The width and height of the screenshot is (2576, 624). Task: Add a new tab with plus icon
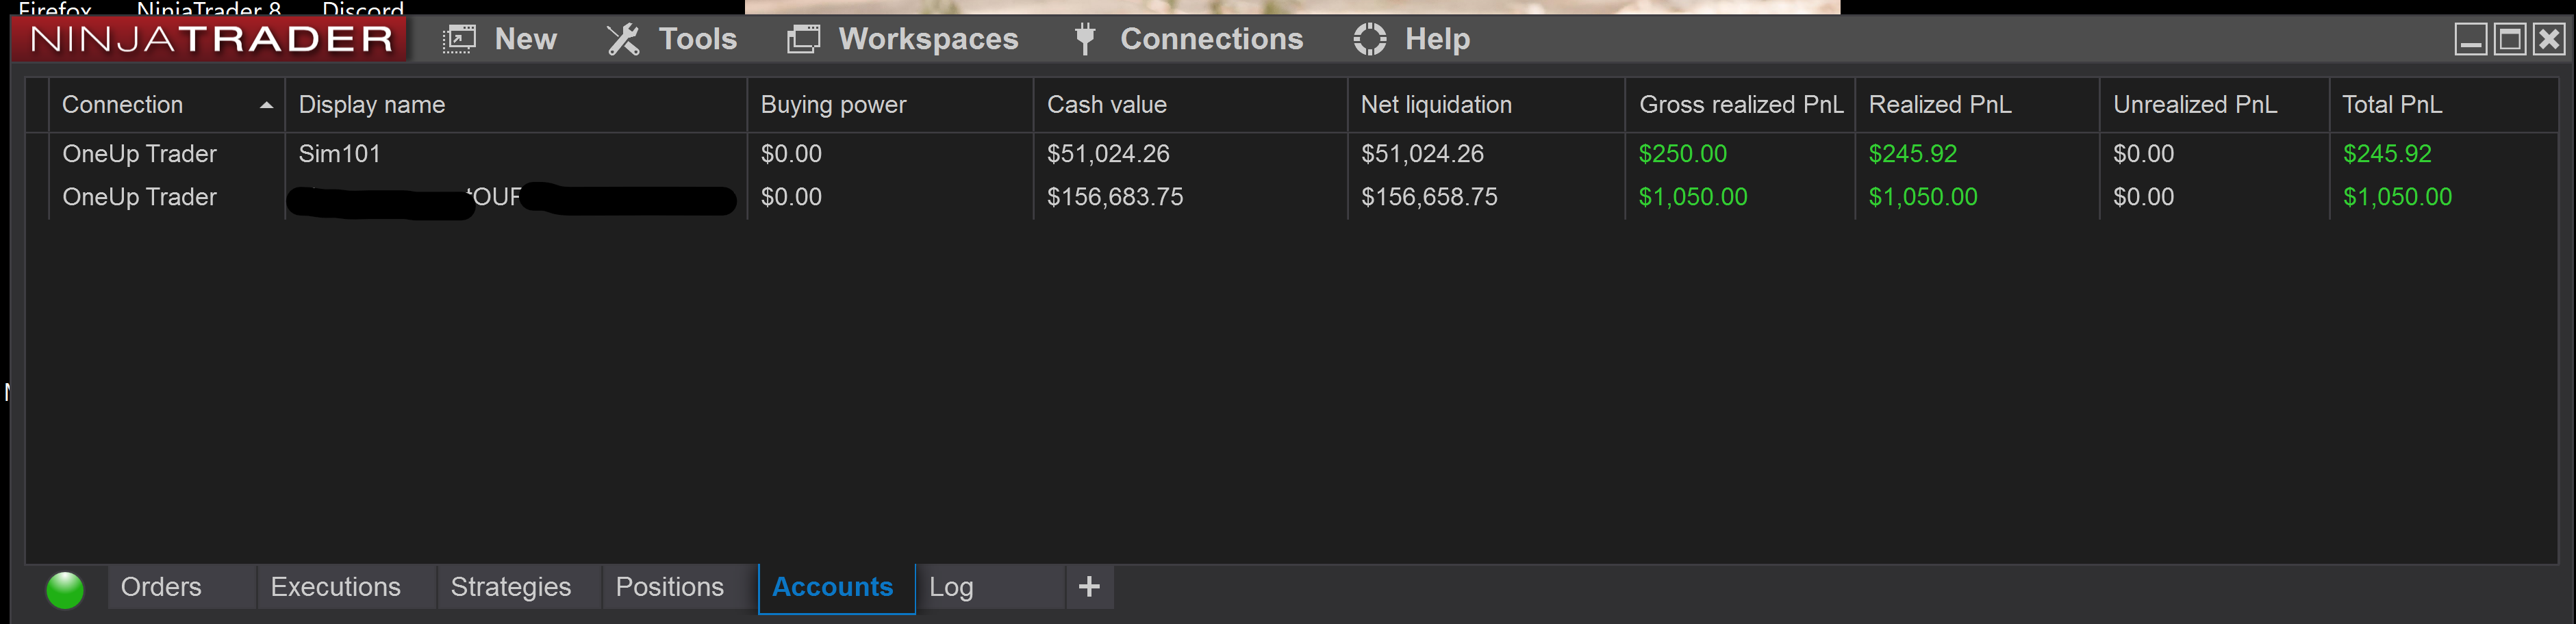[1089, 586]
